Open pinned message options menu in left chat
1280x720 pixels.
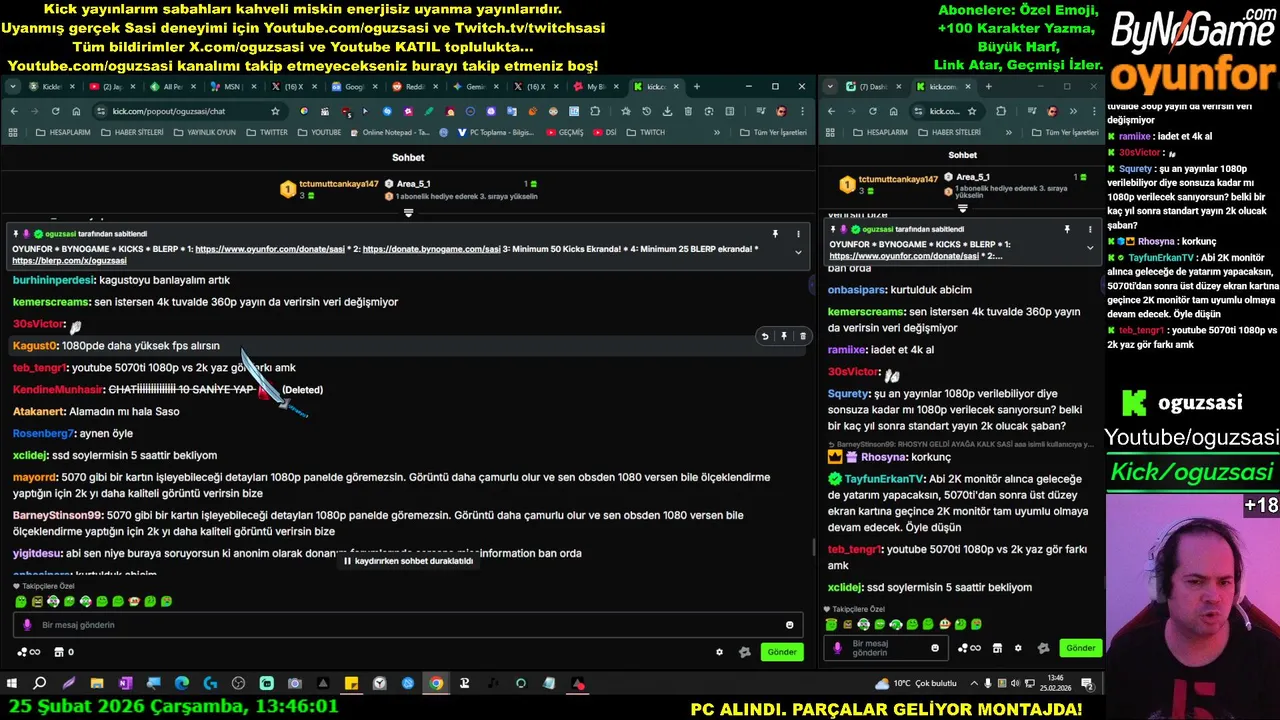click(x=798, y=234)
